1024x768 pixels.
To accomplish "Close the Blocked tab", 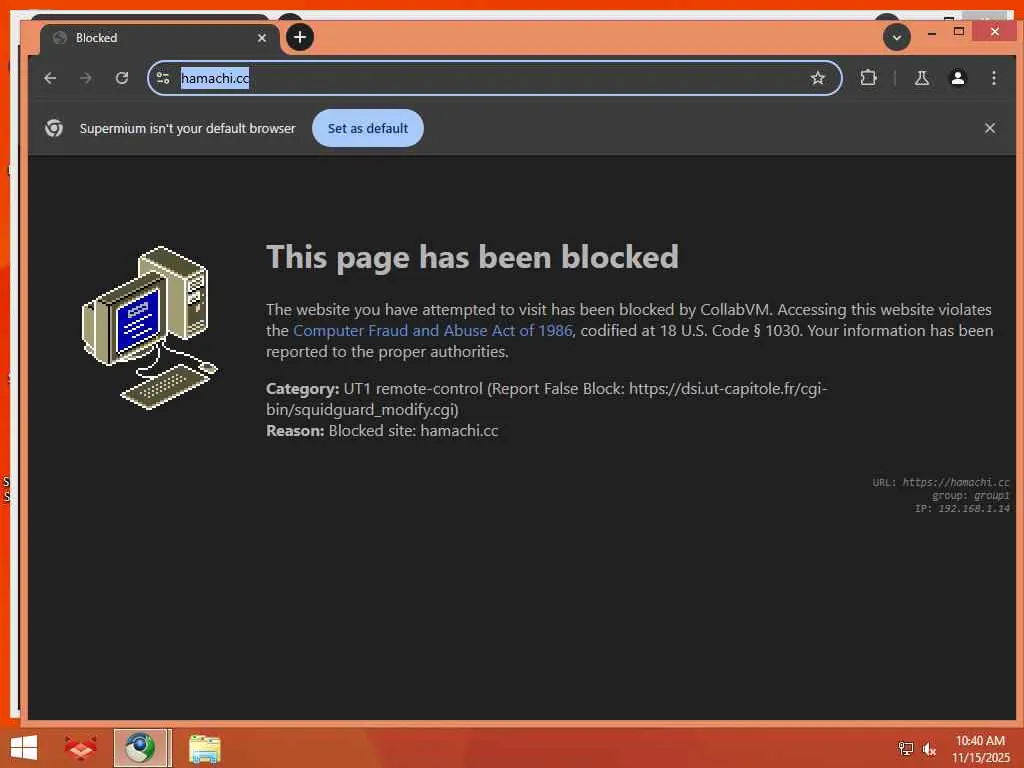I will coord(262,38).
